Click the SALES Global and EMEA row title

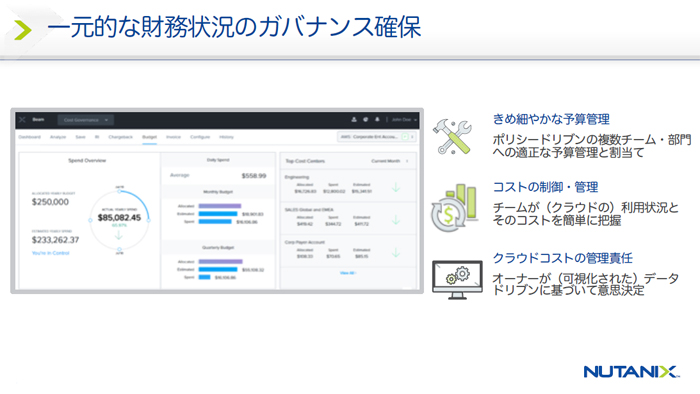(309, 209)
